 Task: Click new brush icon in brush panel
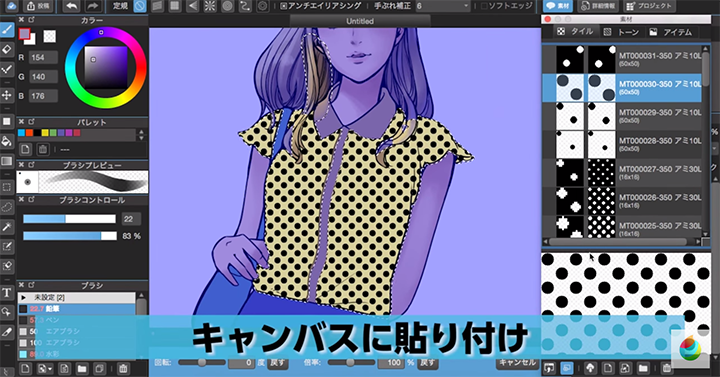[x=25, y=369]
